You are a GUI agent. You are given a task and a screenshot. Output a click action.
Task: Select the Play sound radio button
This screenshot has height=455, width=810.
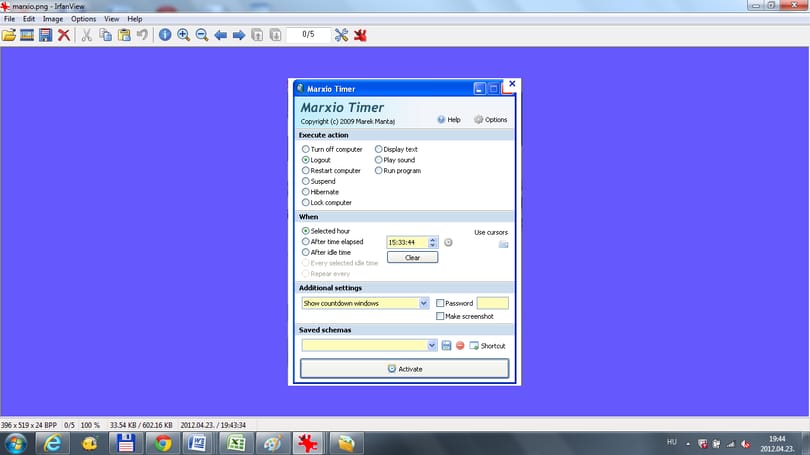point(379,160)
